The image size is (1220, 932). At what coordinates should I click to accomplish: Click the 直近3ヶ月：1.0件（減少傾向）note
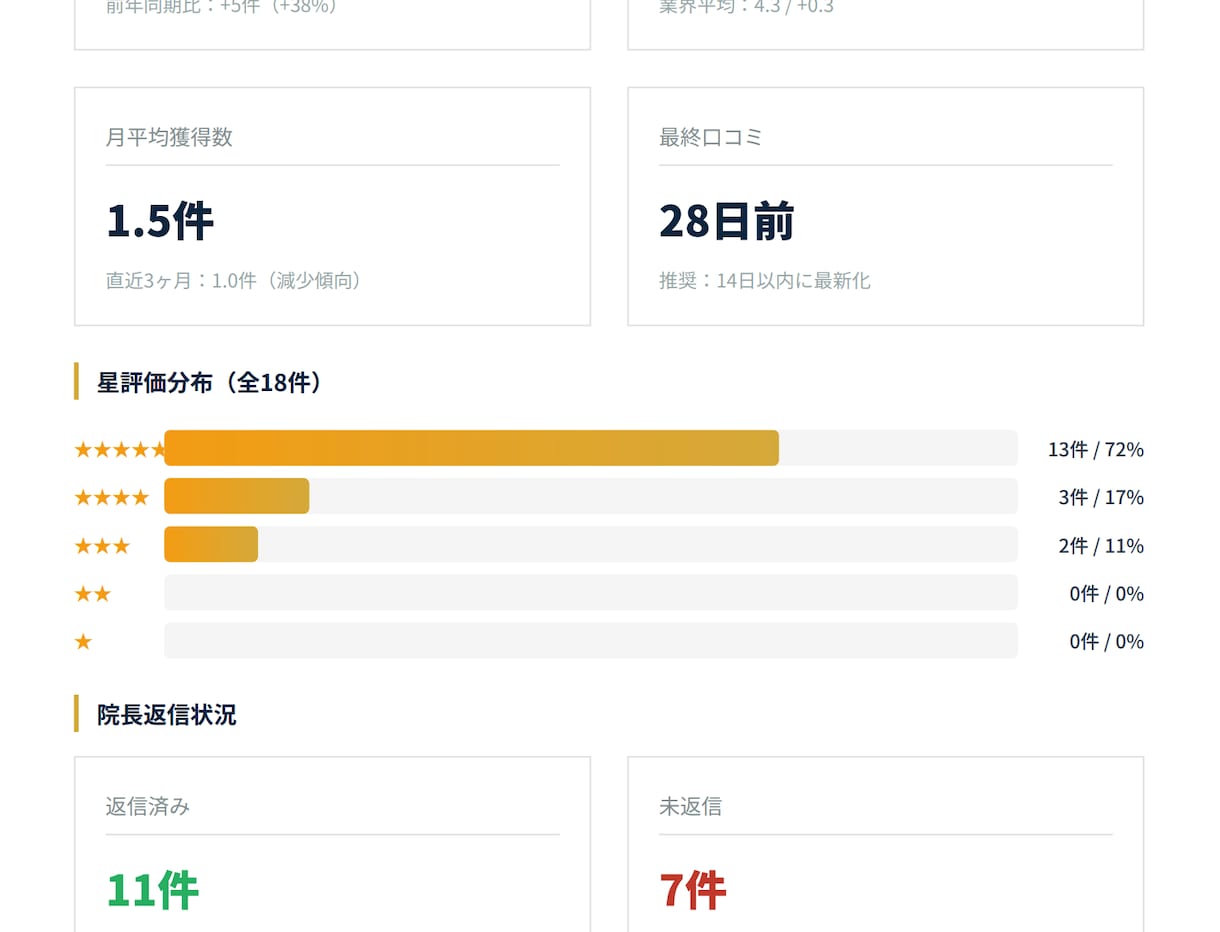point(236,281)
